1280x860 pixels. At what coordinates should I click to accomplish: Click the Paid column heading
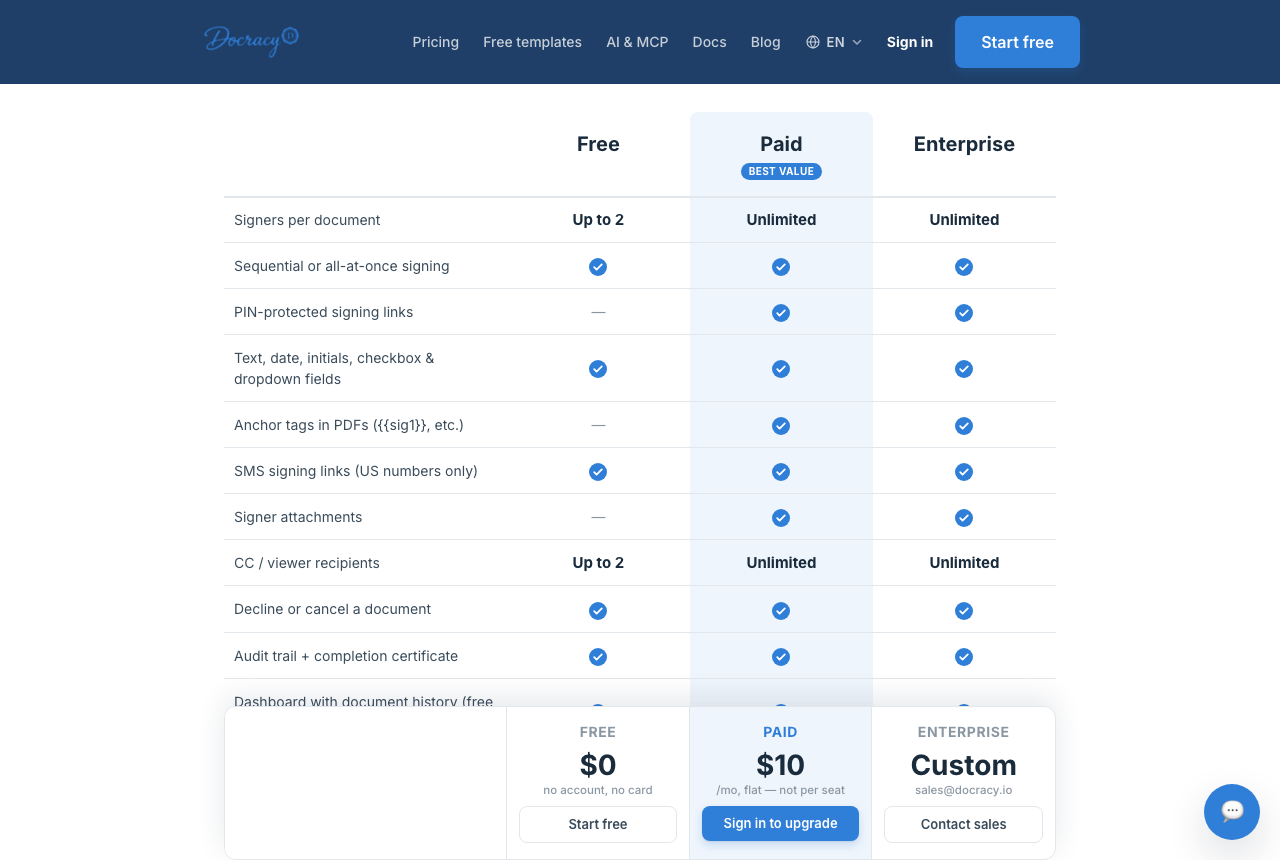[x=781, y=144]
